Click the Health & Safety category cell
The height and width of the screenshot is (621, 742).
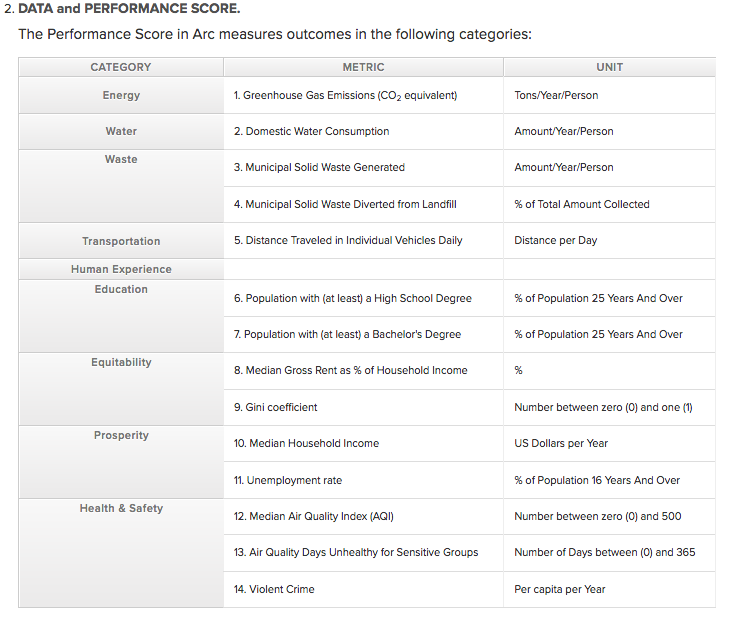121,508
